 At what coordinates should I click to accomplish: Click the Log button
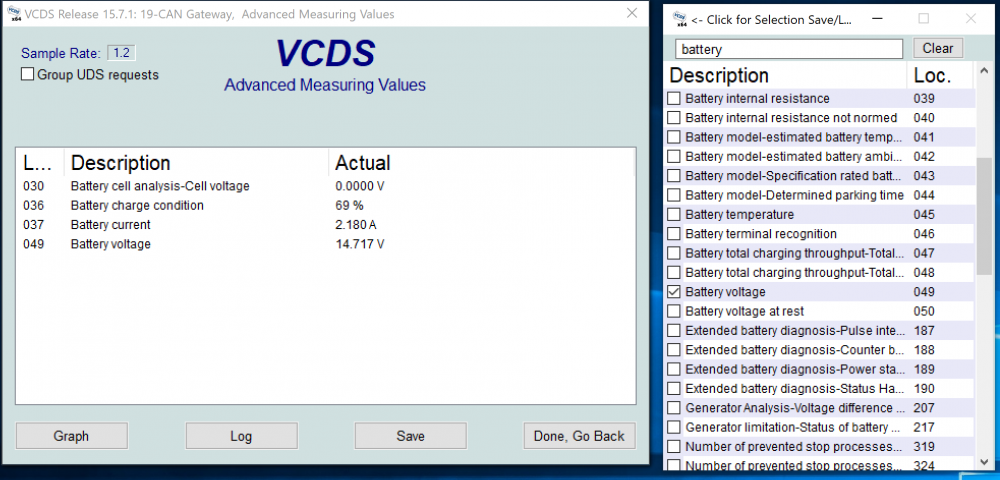click(x=241, y=436)
